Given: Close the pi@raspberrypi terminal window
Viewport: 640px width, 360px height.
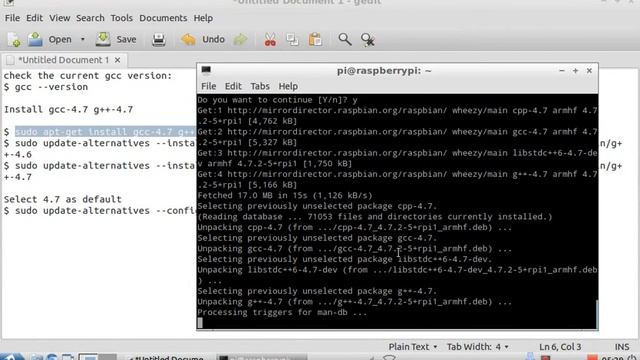Looking at the screenshot, I should point(589,71).
